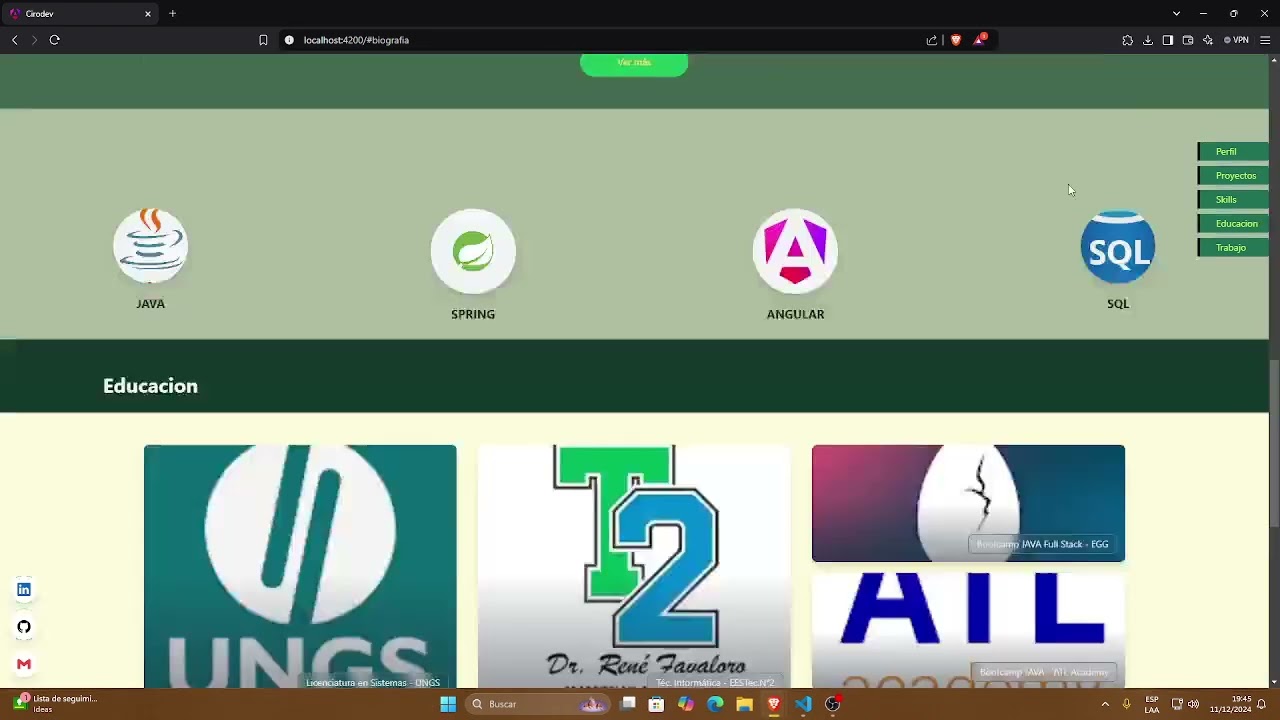The height and width of the screenshot is (720, 1280).
Task: Select Educacion in the side navigation
Action: (1233, 224)
